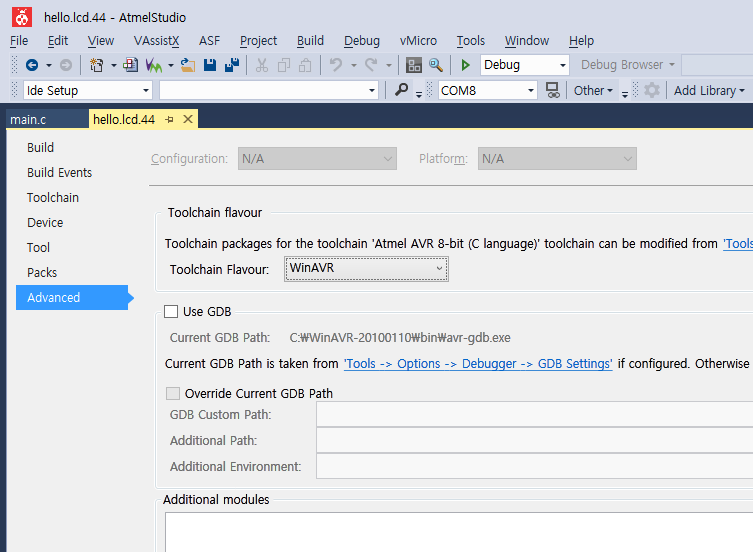This screenshot has height=552, width=753.
Task: Select the Build properties page
Action: pyautogui.click(x=40, y=147)
